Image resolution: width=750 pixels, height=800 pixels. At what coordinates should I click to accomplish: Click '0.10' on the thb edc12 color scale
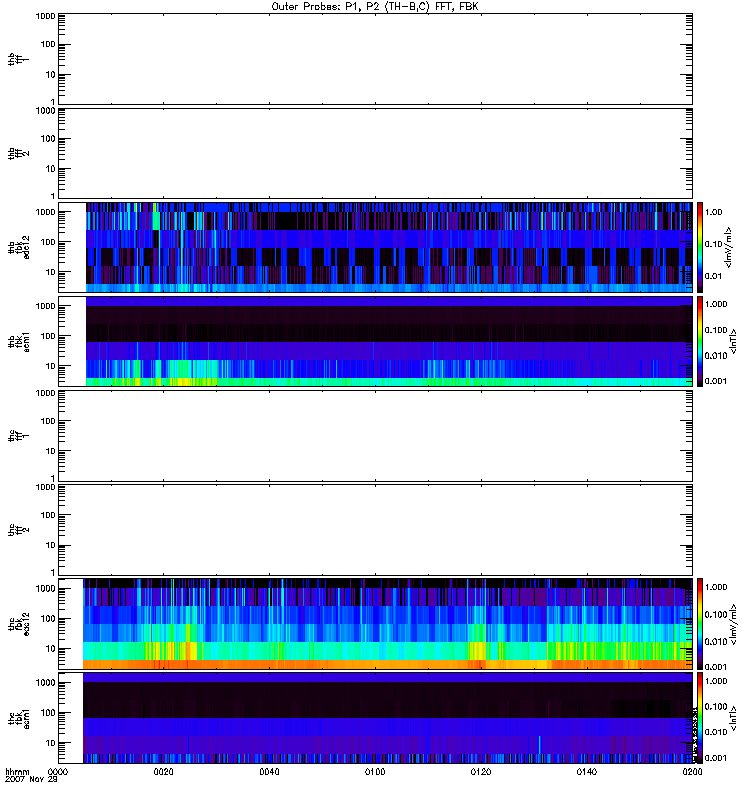click(714, 244)
